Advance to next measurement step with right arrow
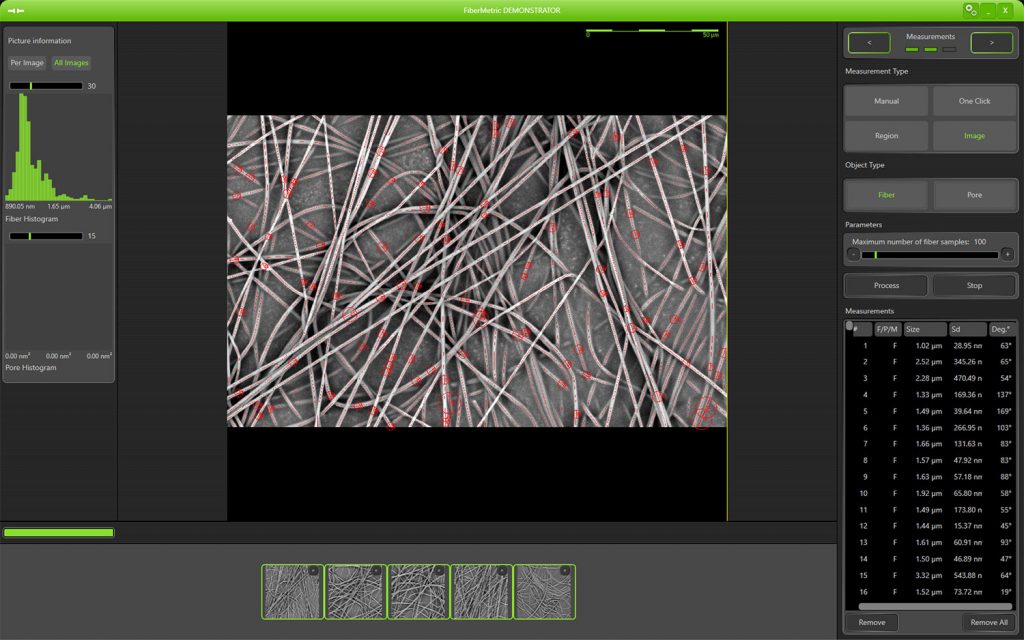1024x640 pixels. [x=991, y=42]
